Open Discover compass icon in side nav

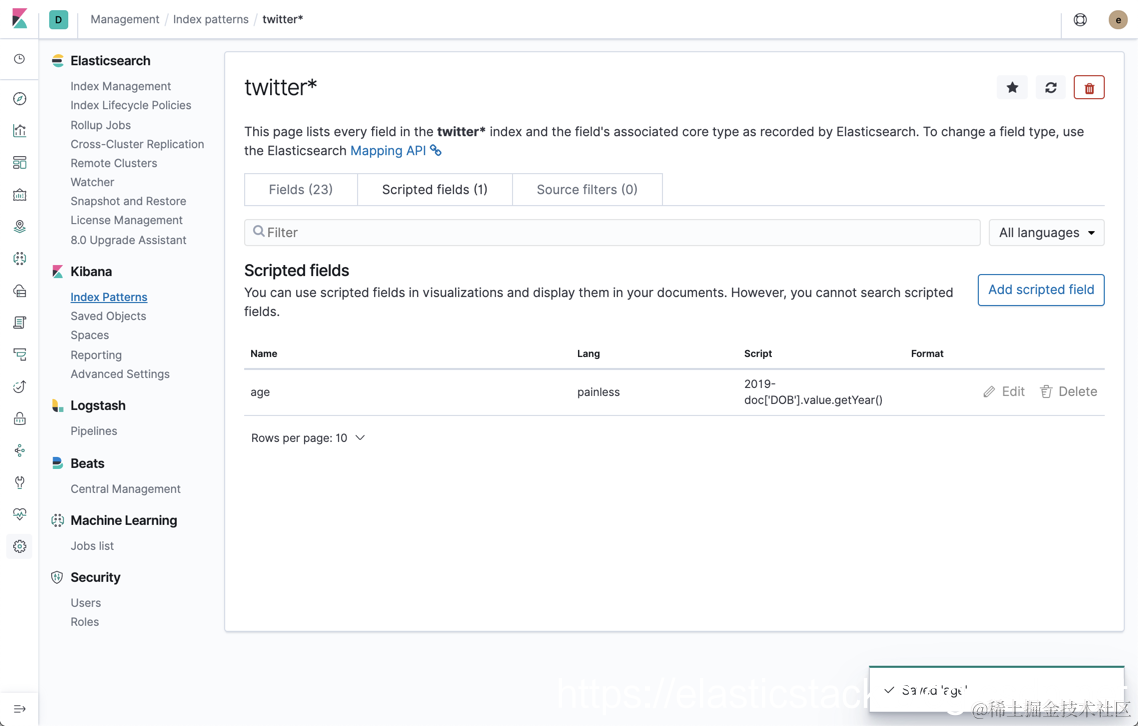(20, 99)
